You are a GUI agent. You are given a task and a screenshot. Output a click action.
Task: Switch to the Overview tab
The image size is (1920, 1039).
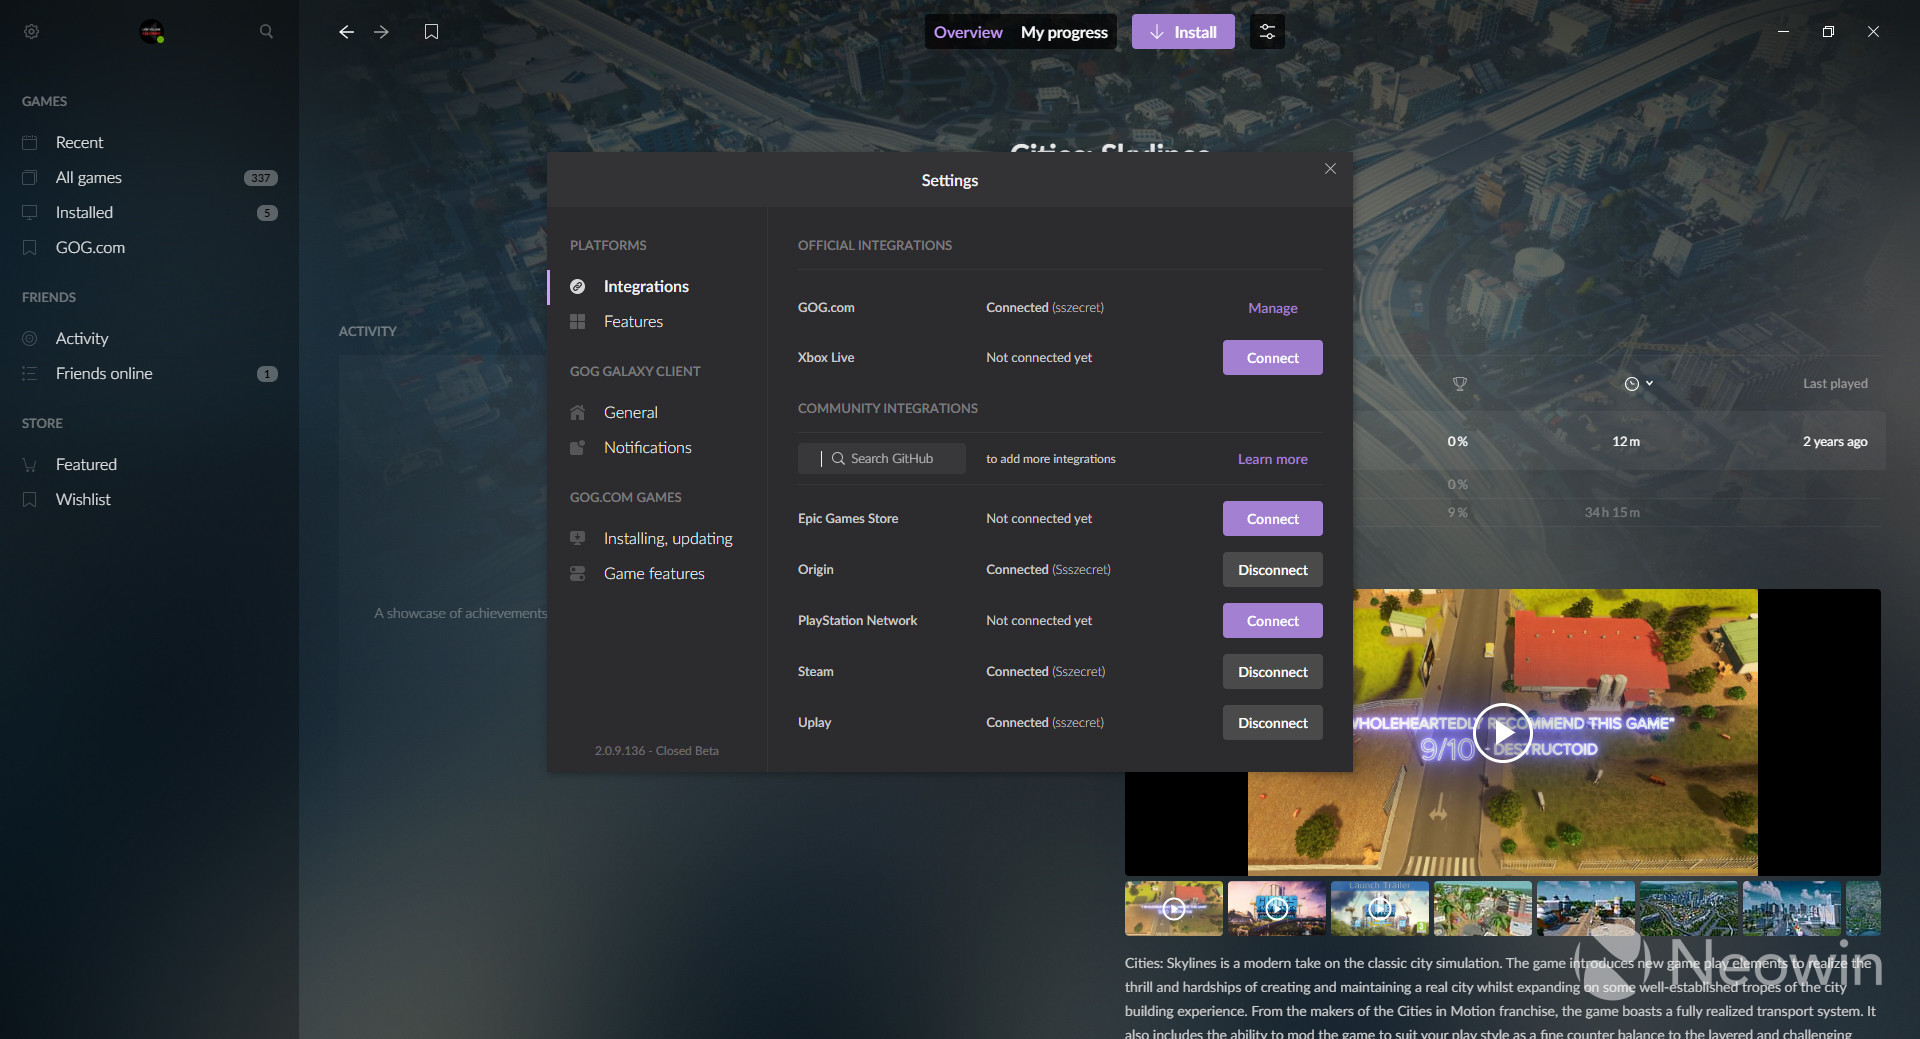(967, 32)
